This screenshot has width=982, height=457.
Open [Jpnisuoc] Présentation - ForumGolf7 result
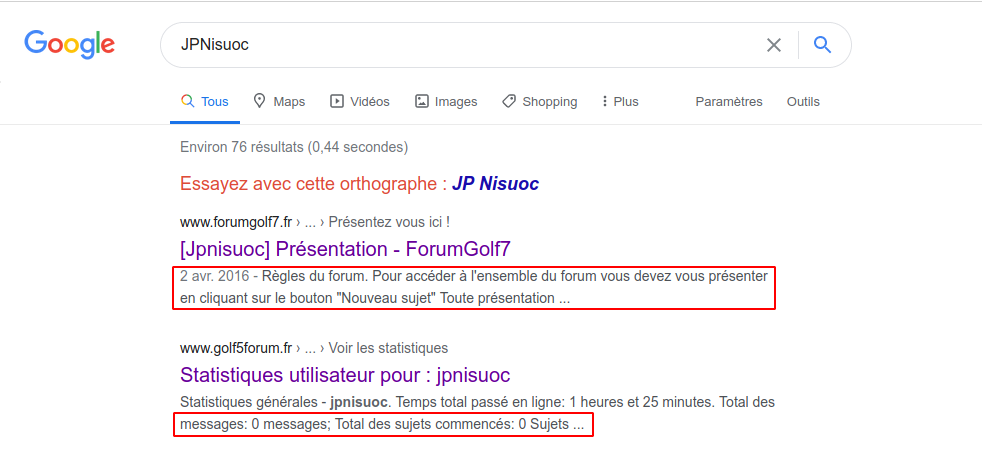(x=345, y=249)
